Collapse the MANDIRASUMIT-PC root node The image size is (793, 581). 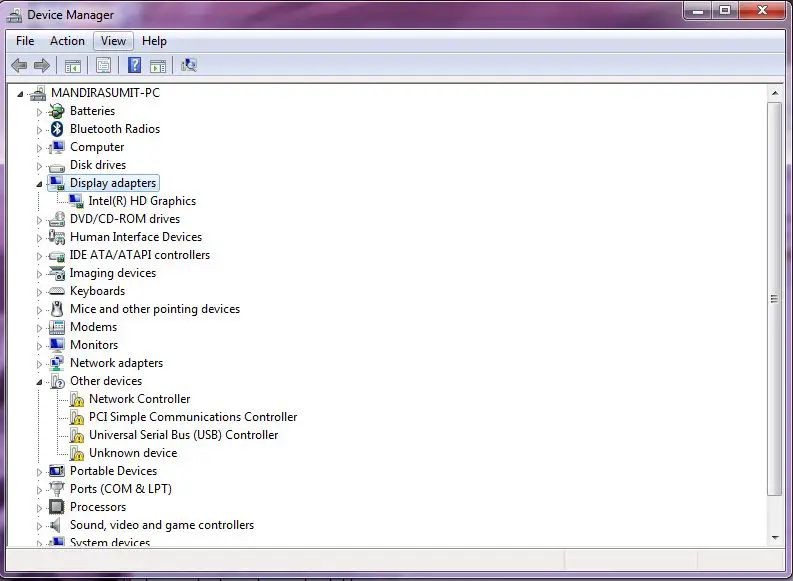[20, 94]
